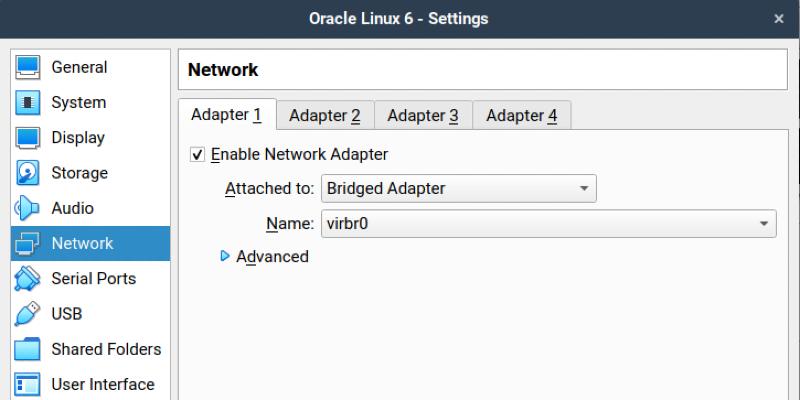Image resolution: width=800 pixels, height=400 pixels.
Task: Open the USB plug icon
Action: coord(27,314)
